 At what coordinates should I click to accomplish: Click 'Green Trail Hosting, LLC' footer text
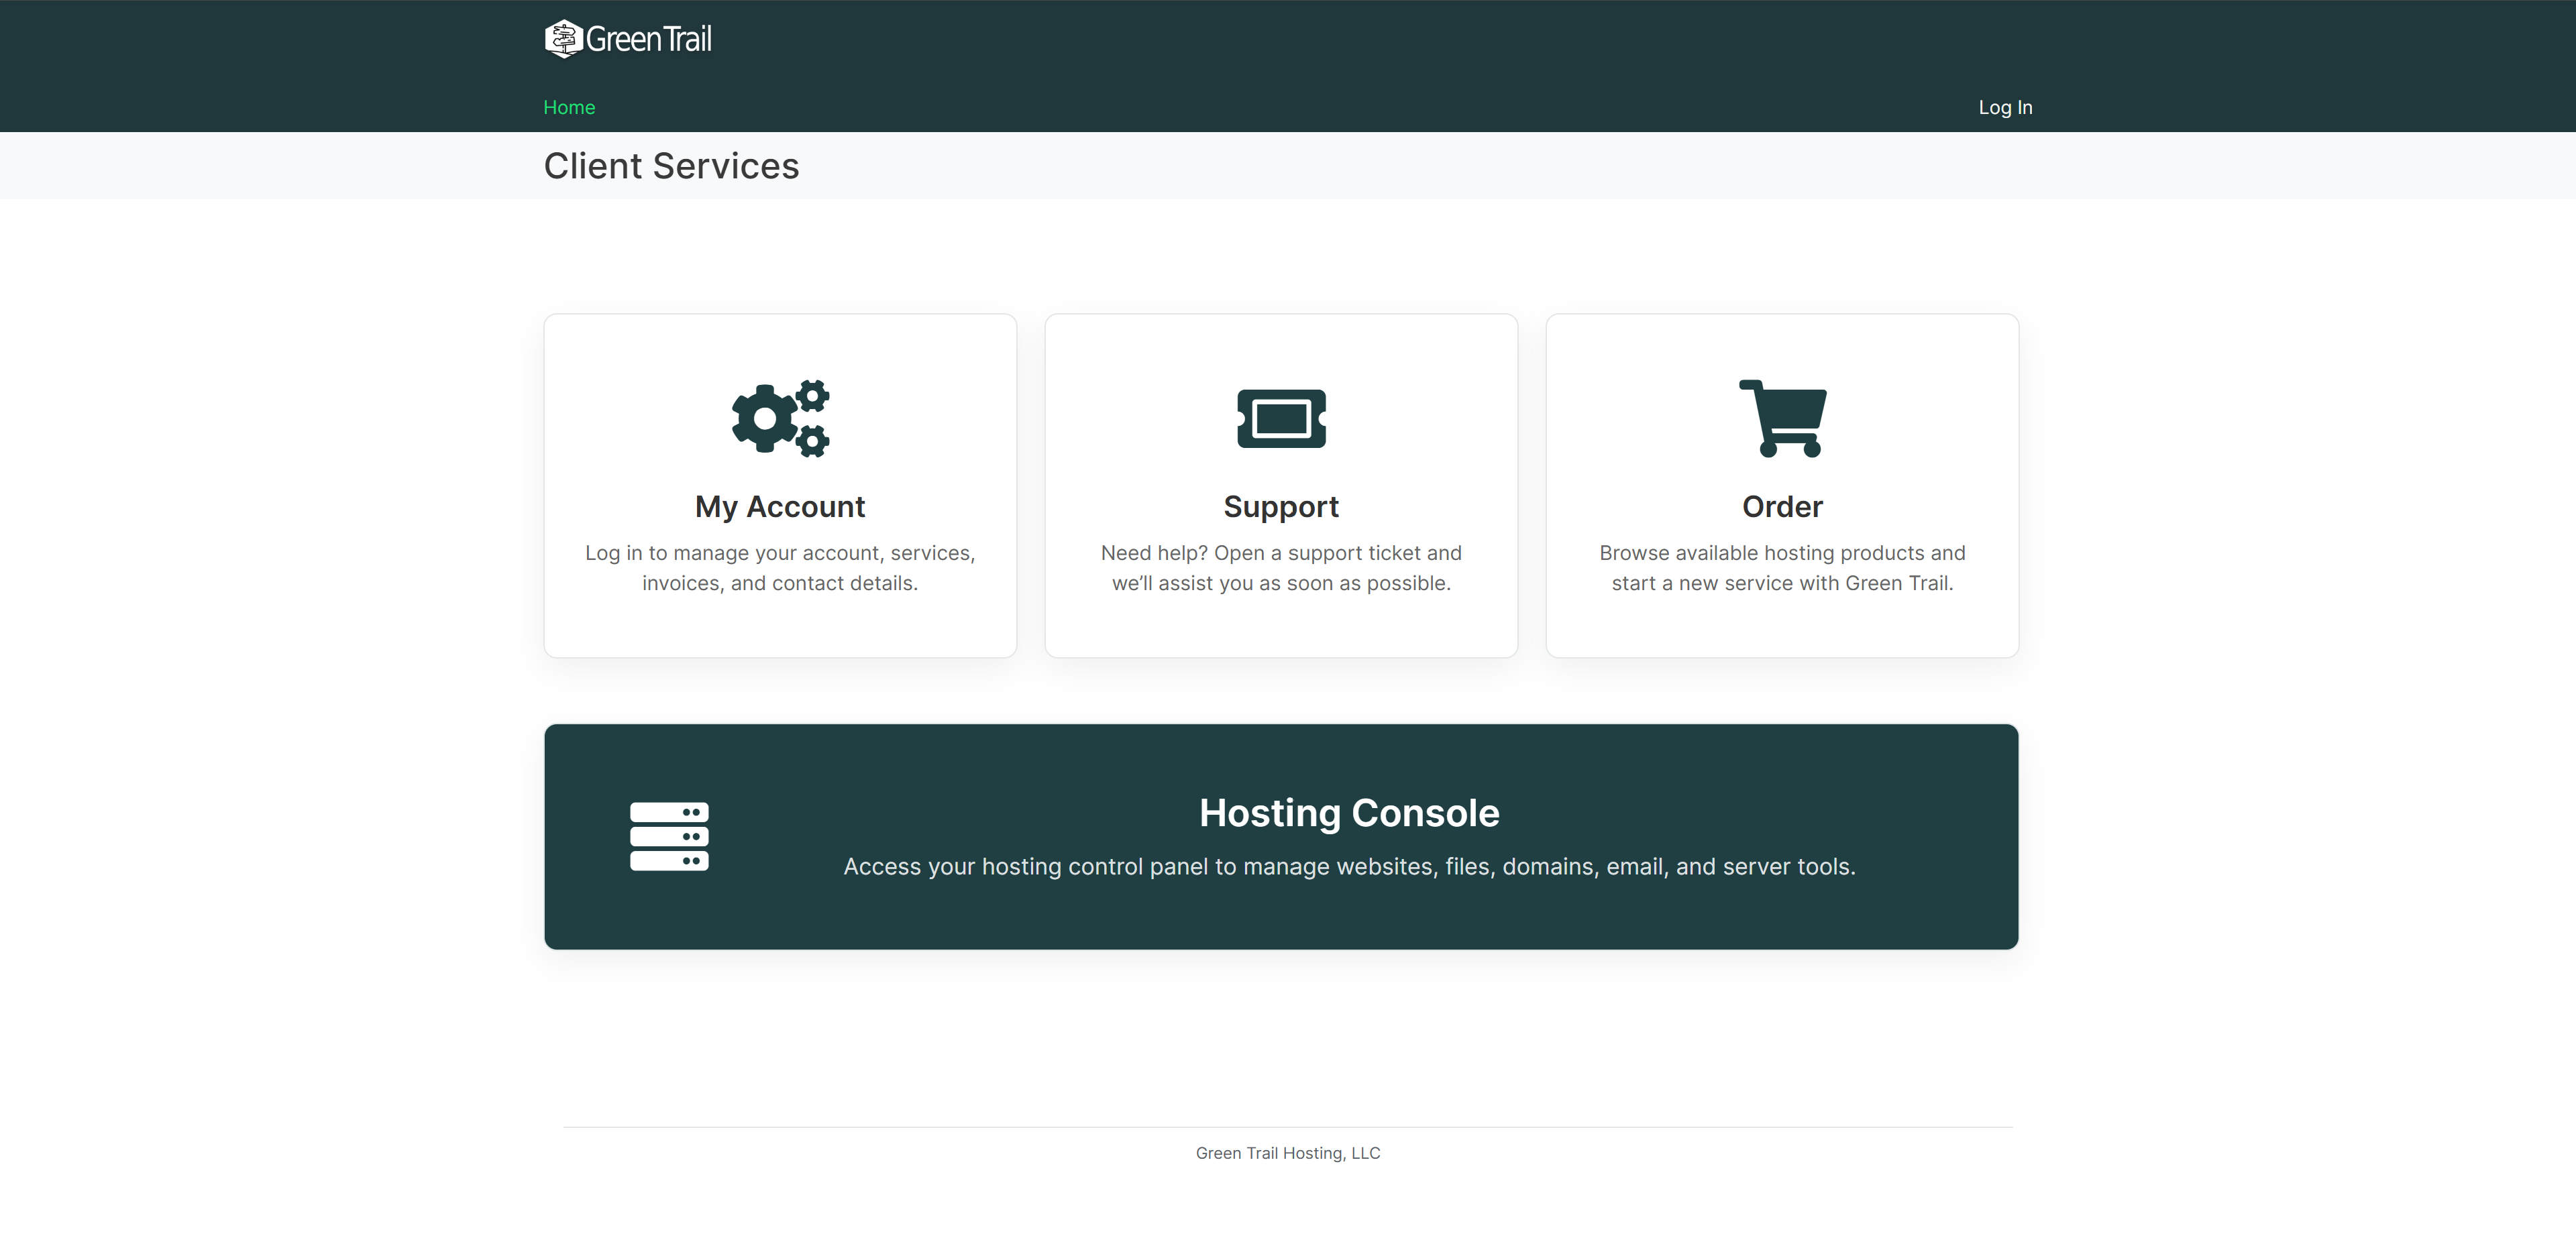point(1288,1153)
